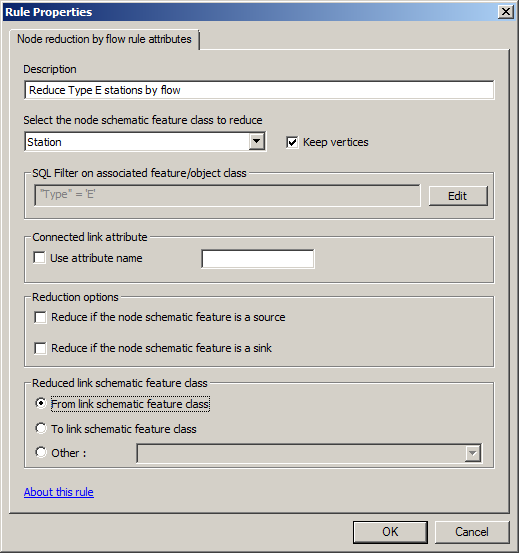Check Reduce if node is a sink

40,348
